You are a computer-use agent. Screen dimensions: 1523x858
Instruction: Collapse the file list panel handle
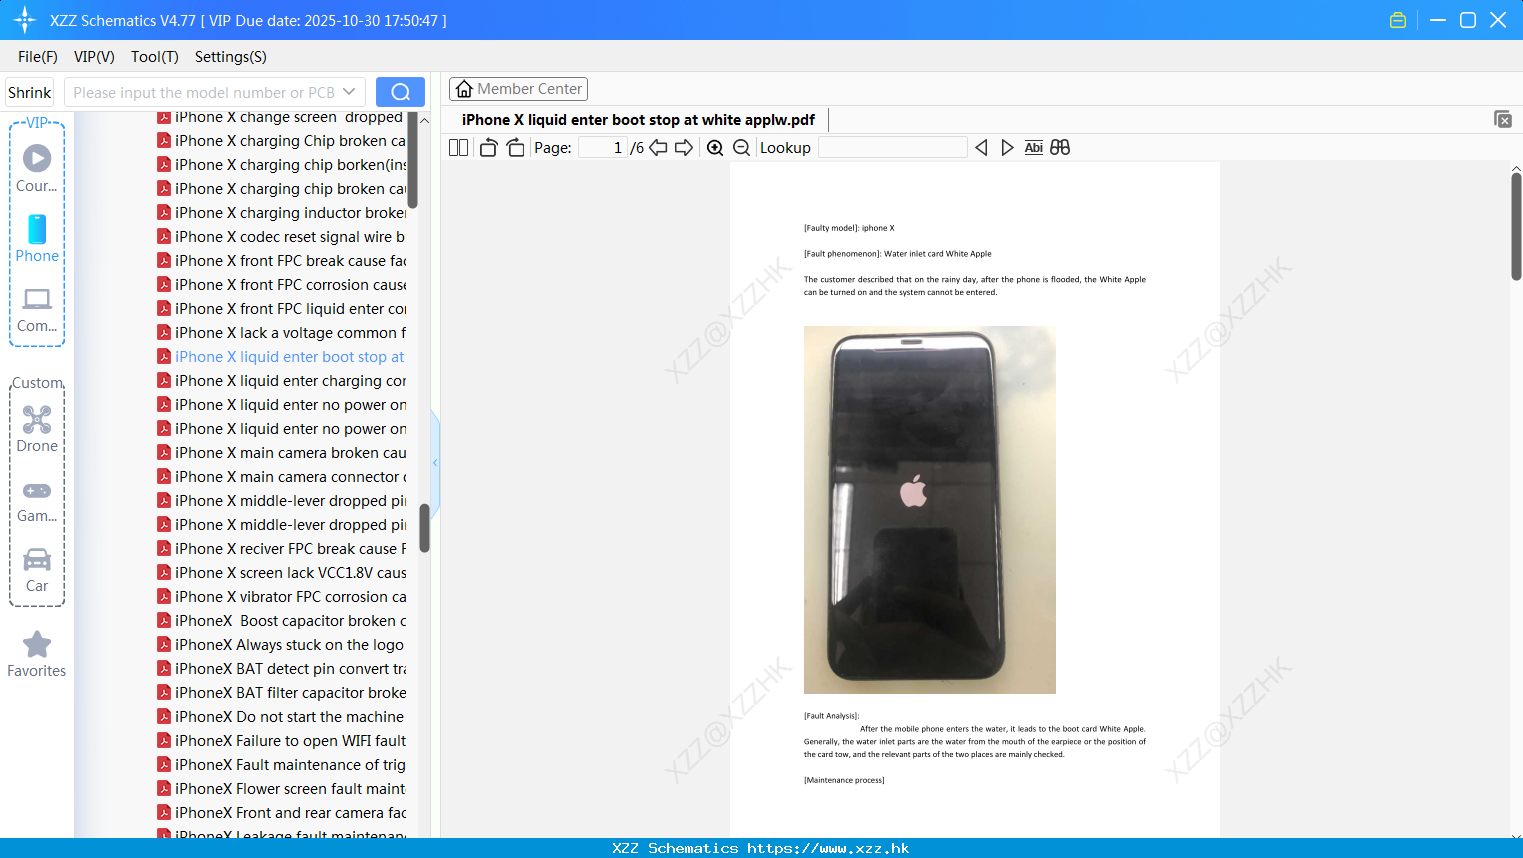coord(435,462)
